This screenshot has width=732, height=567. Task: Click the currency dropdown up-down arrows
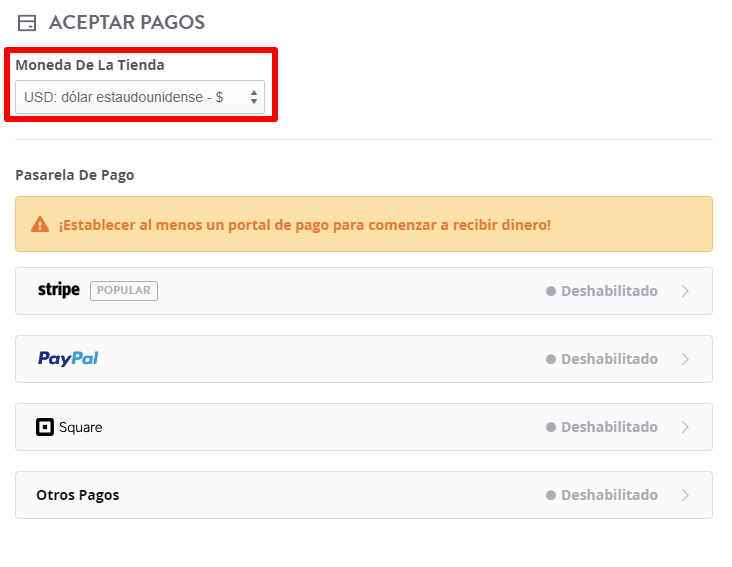coord(254,97)
